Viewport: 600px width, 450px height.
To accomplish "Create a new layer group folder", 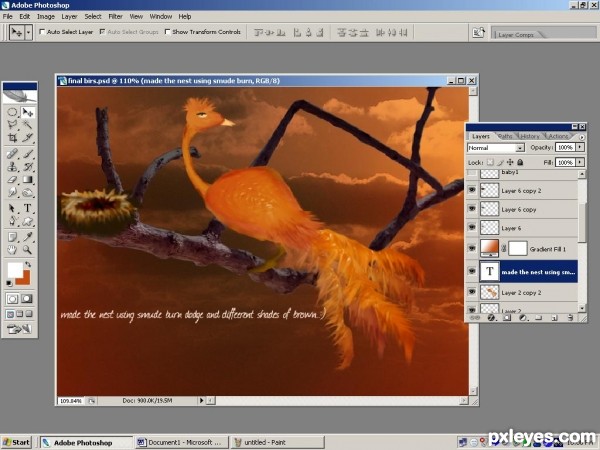I will point(538,318).
